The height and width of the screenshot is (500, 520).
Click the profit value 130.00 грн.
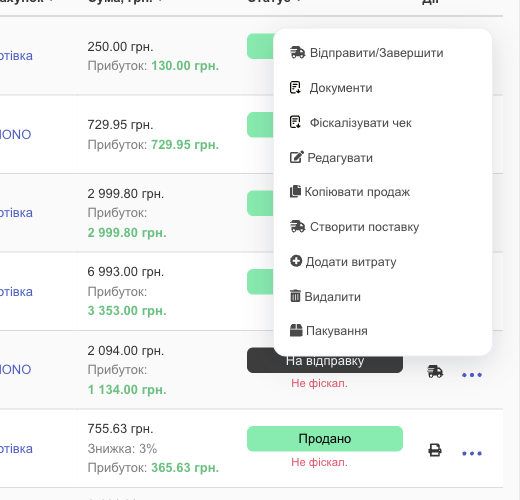click(185, 66)
